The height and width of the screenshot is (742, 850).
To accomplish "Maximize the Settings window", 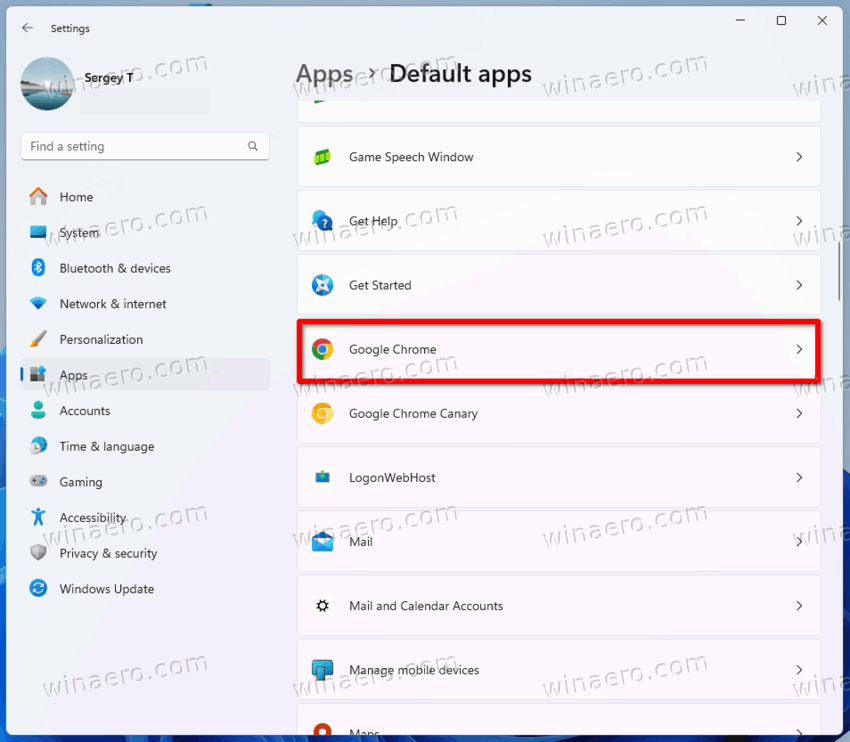I will [781, 21].
